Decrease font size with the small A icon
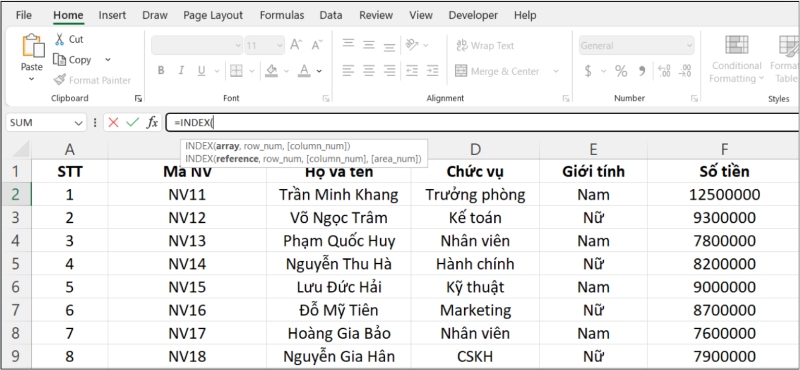The width and height of the screenshot is (800, 370). point(317,45)
